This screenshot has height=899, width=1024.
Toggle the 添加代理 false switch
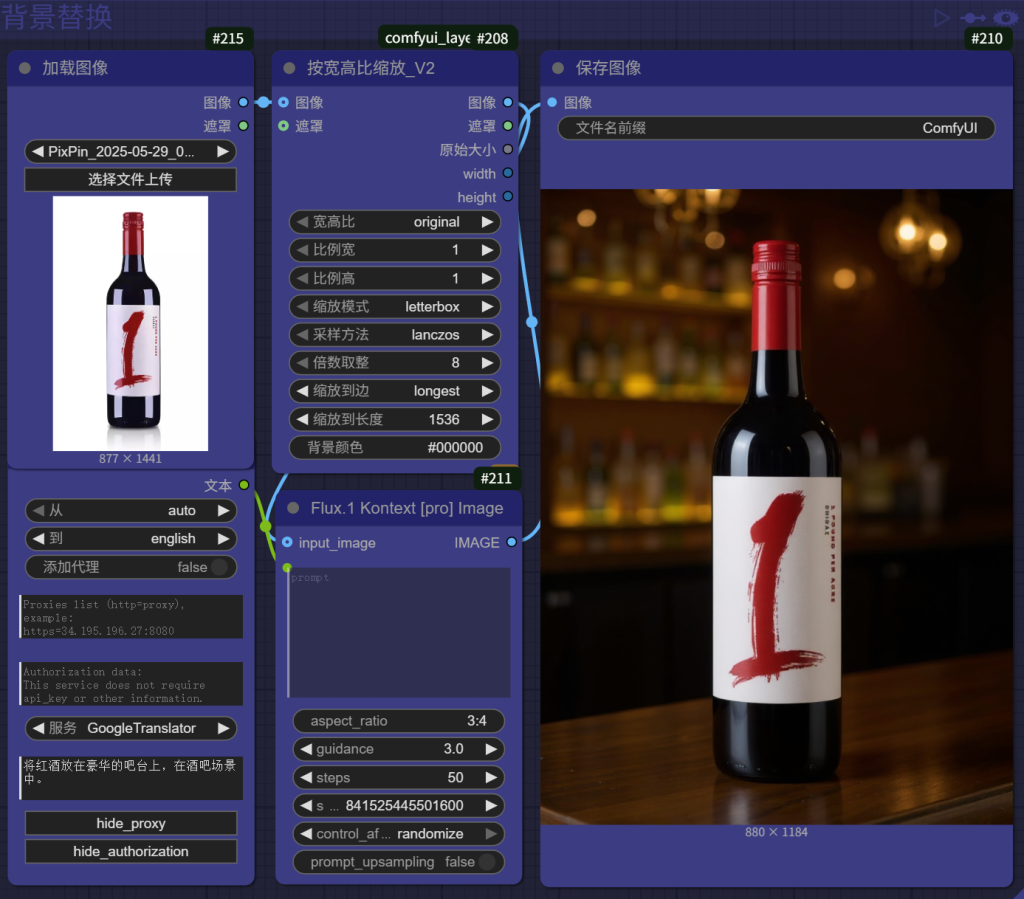tap(217, 567)
